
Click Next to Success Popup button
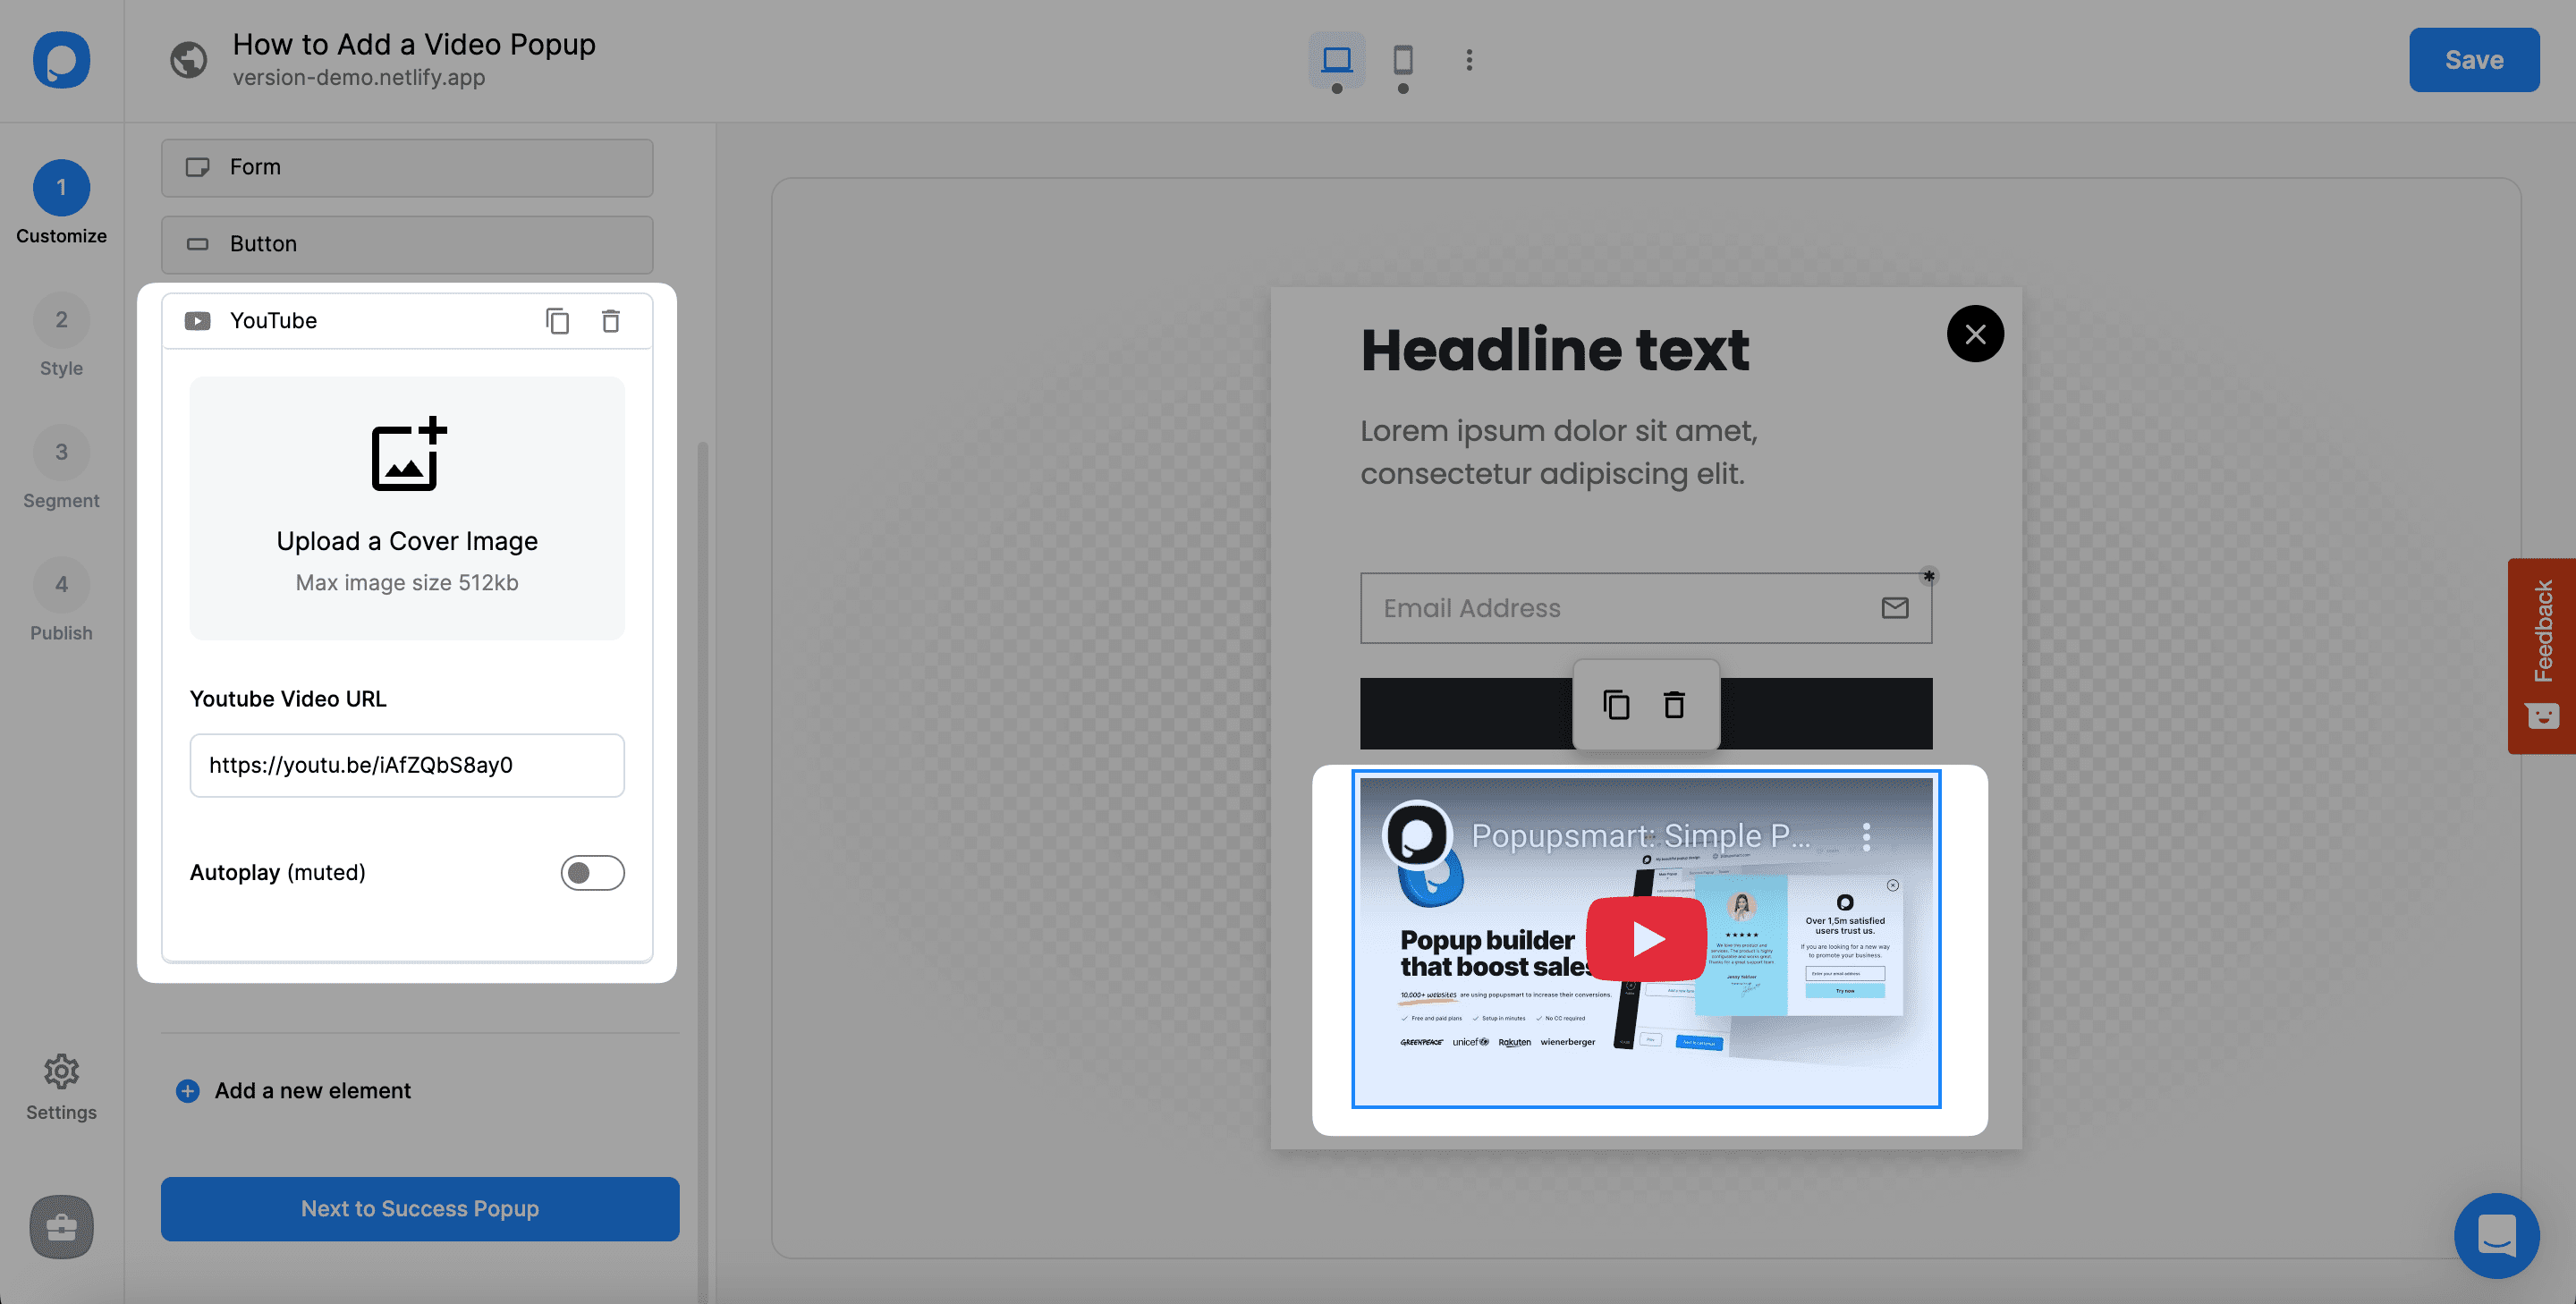click(x=419, y=1208)
